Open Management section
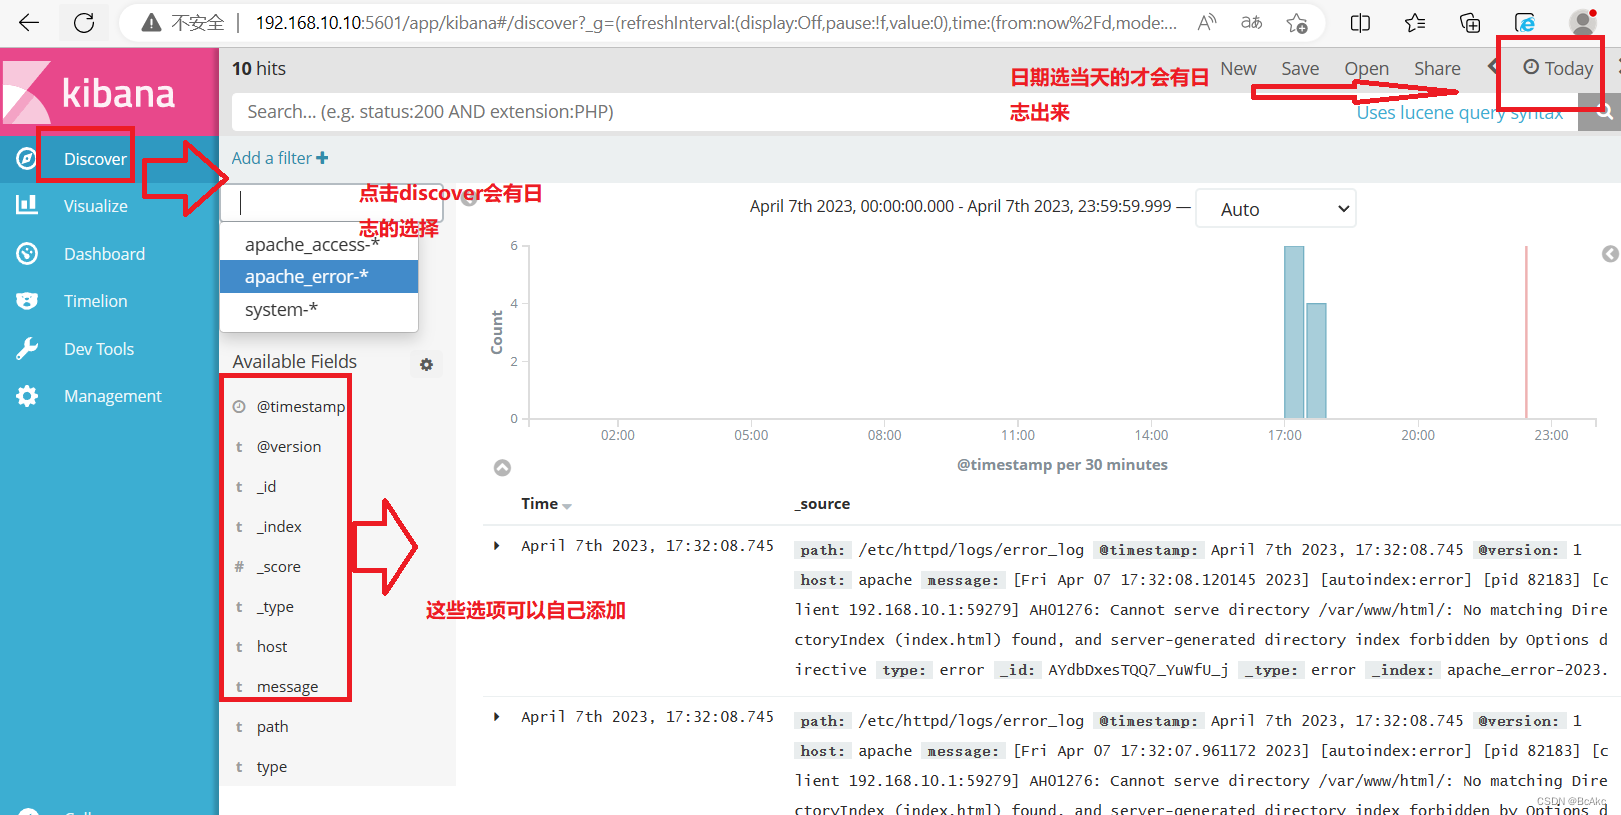1621x815 pixels. pyautogui.click(x=112, y=396)
